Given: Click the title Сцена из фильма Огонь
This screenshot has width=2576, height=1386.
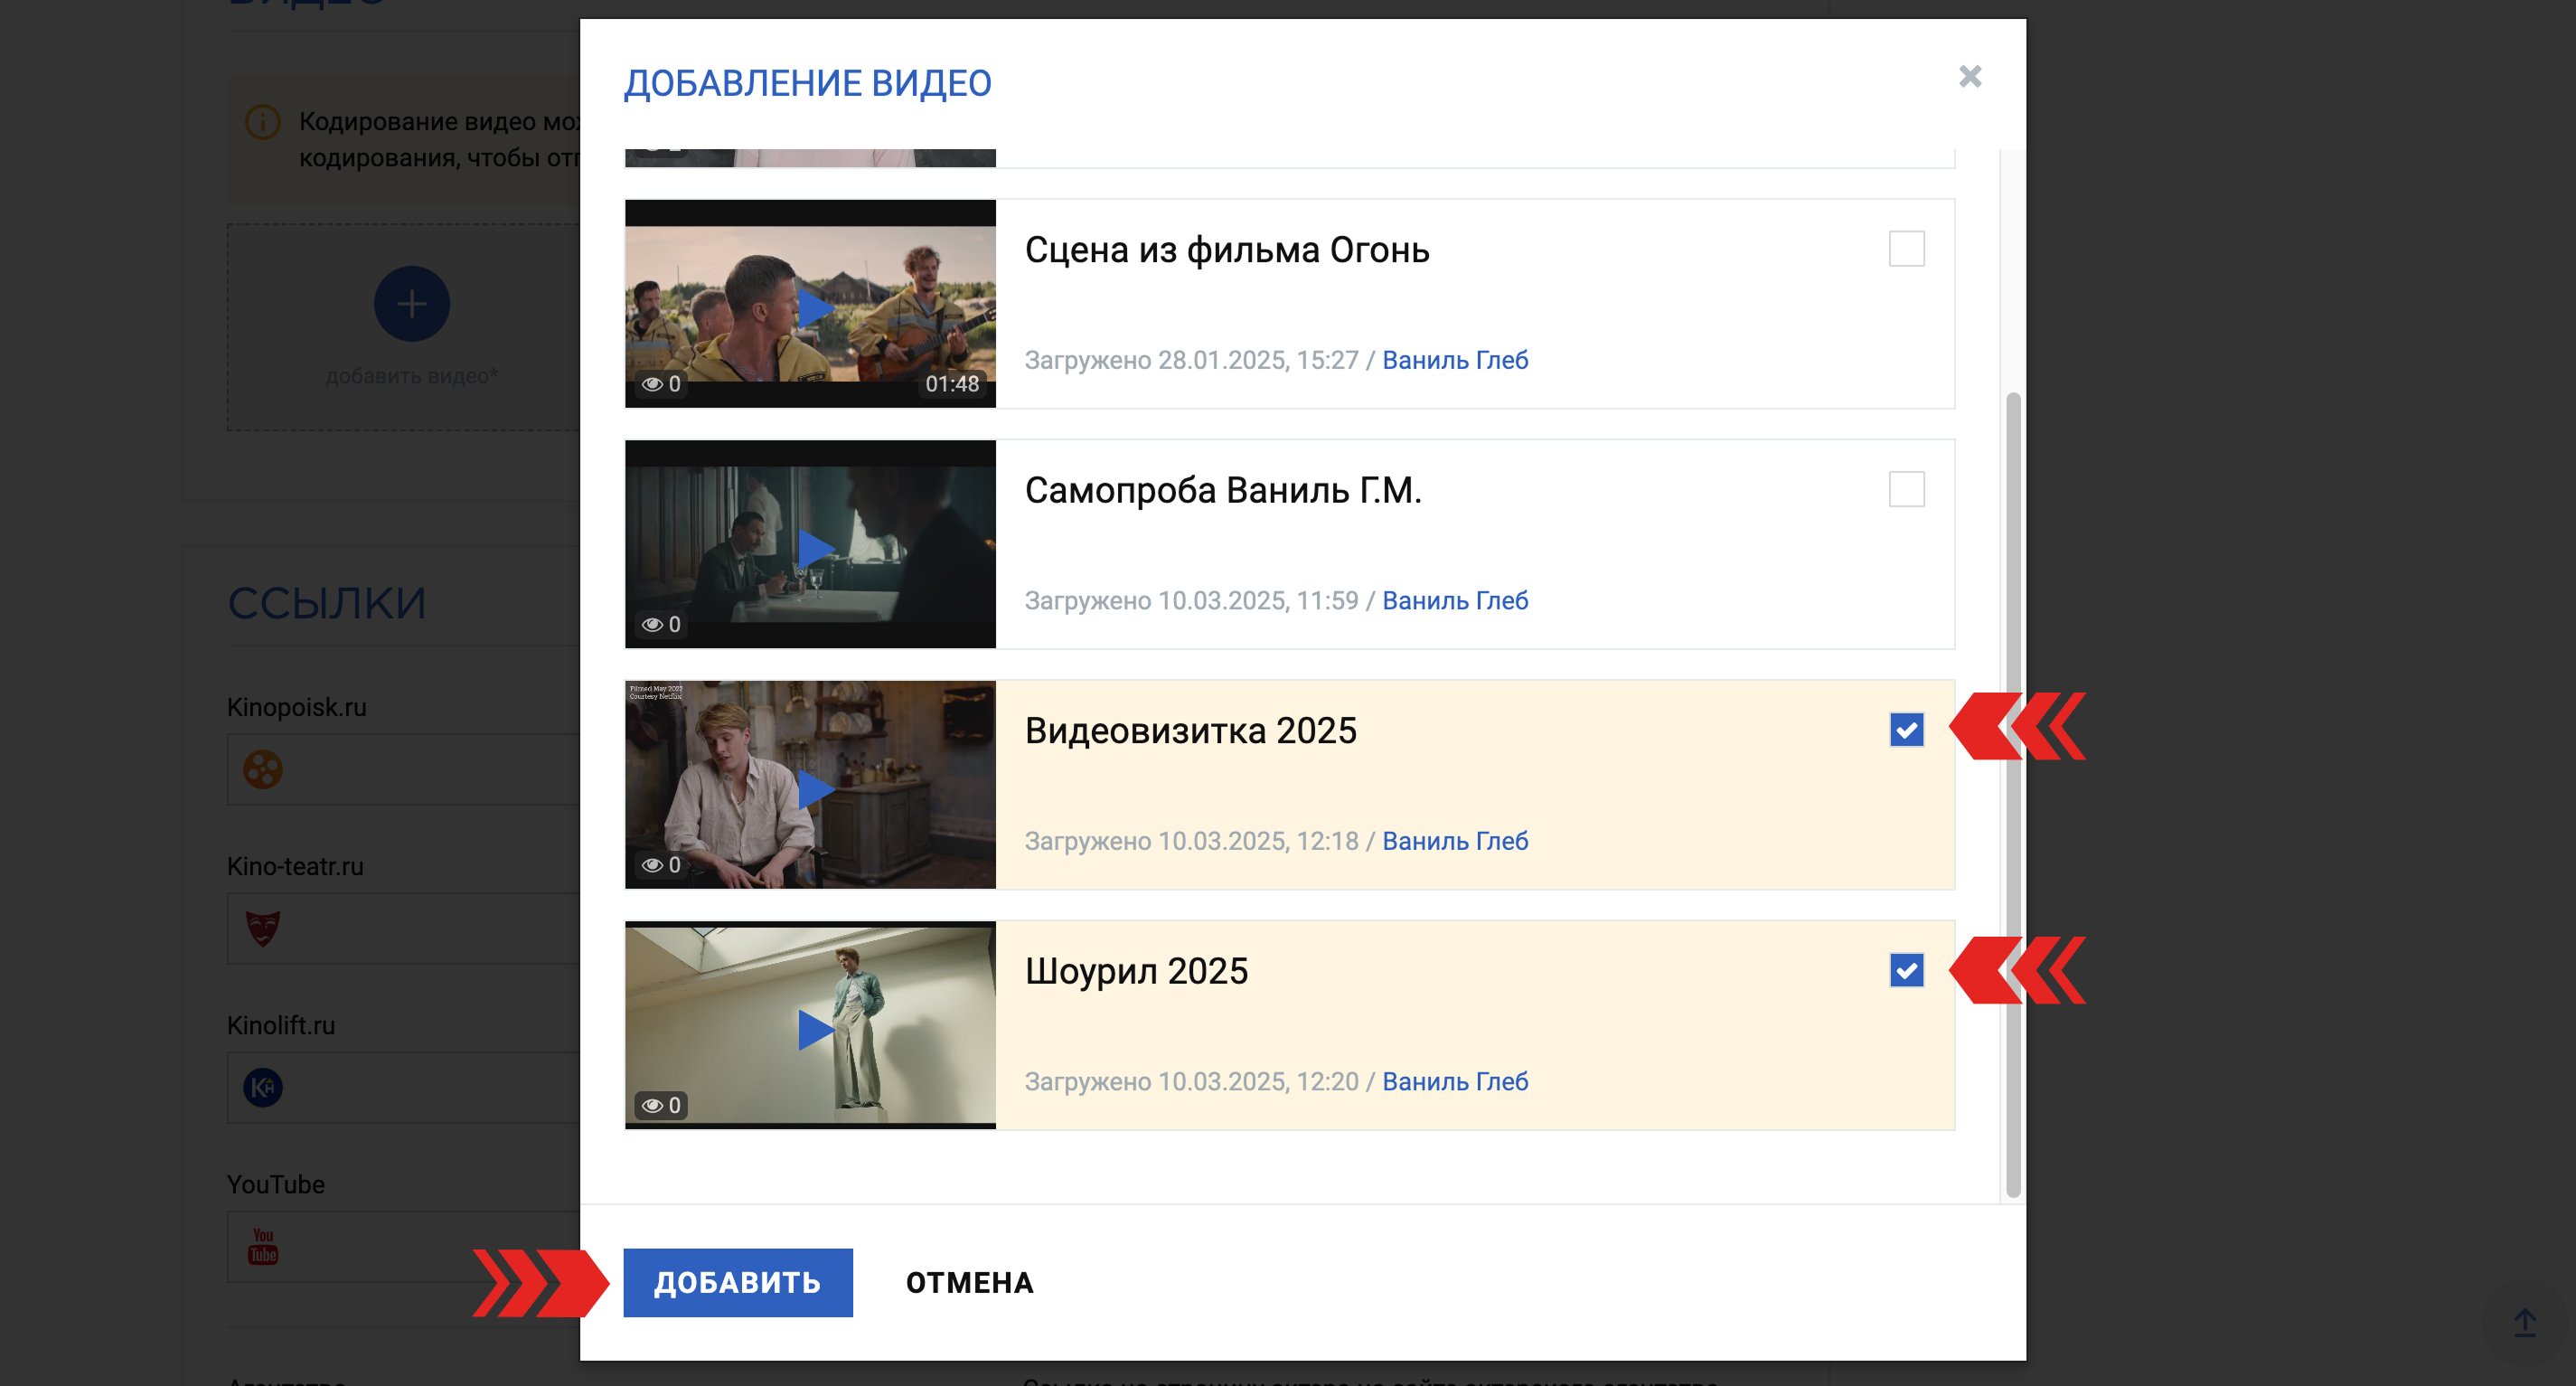Looking at the screenshot, I should click(x=1227, y=250).
